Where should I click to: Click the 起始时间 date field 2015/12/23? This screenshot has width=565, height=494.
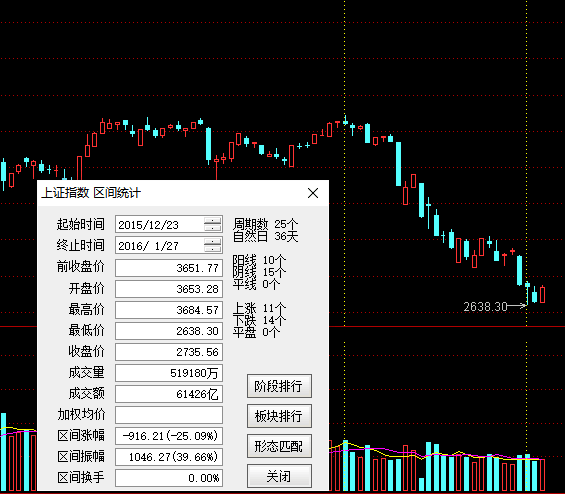click(160, 224)
